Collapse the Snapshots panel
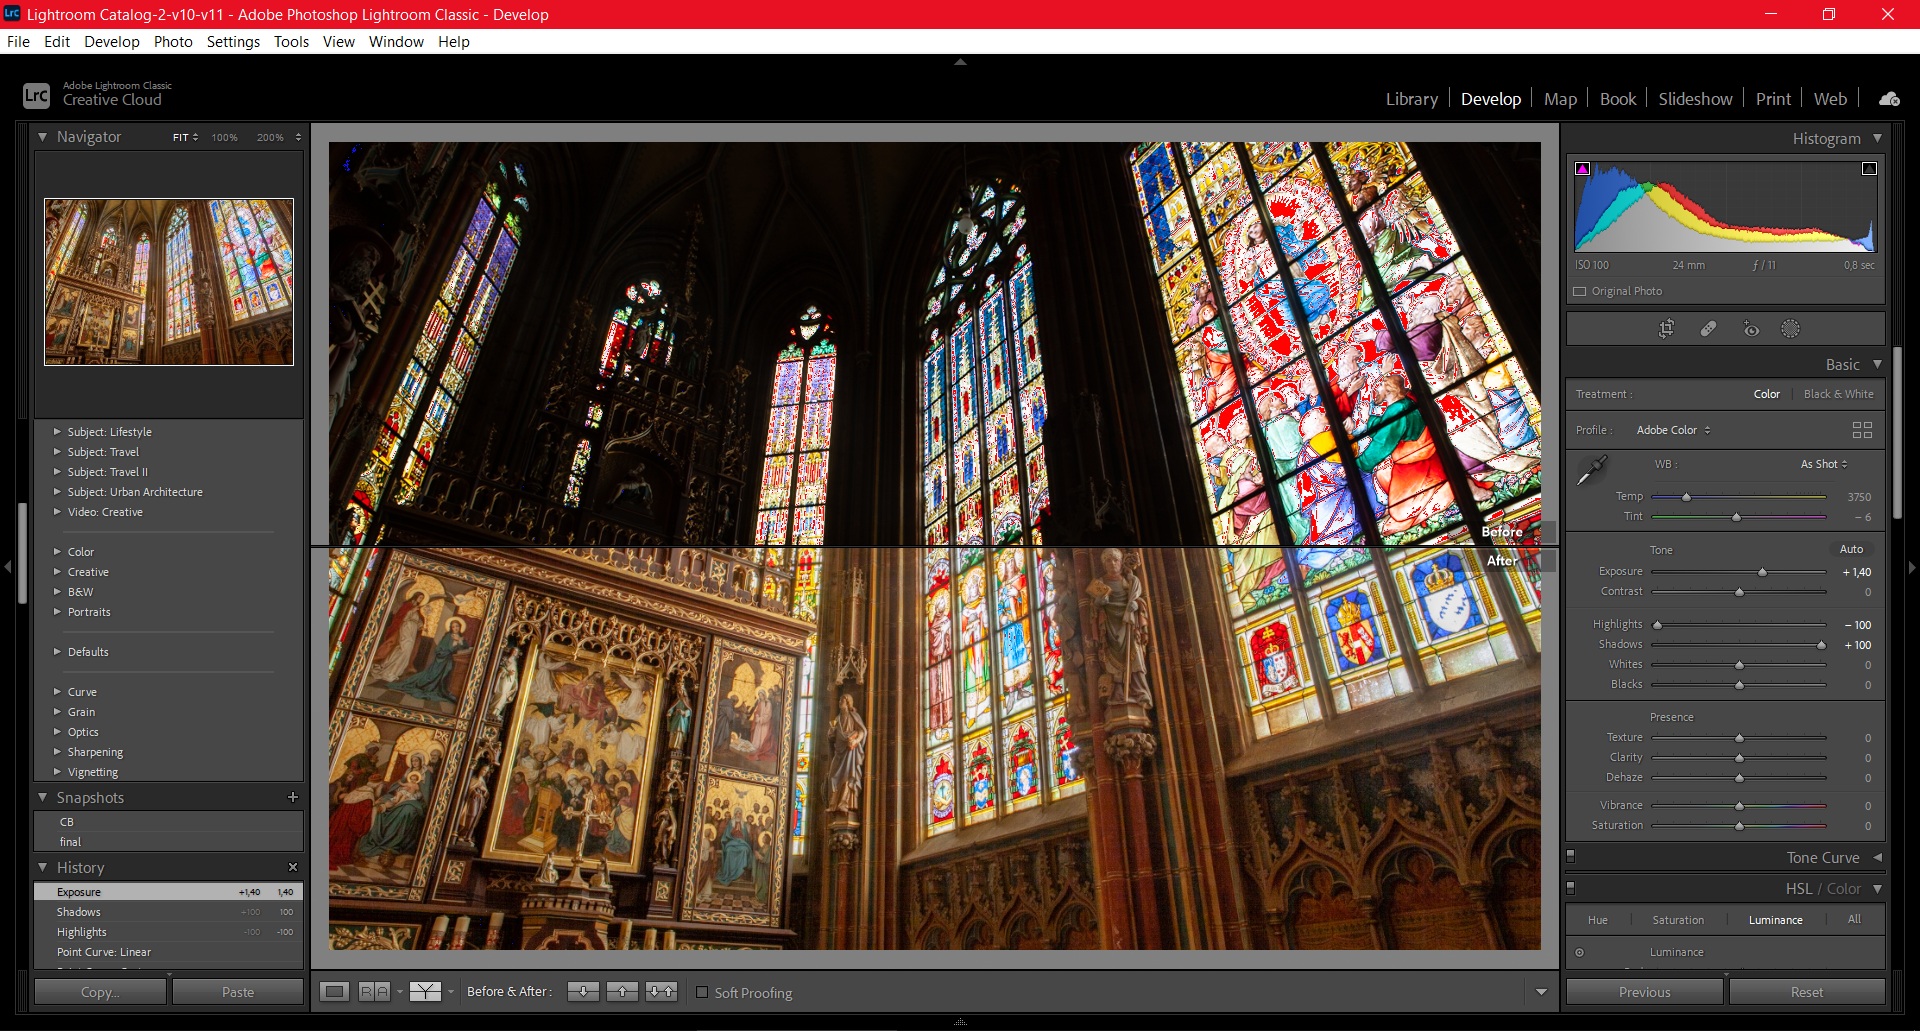 (43, 797)
